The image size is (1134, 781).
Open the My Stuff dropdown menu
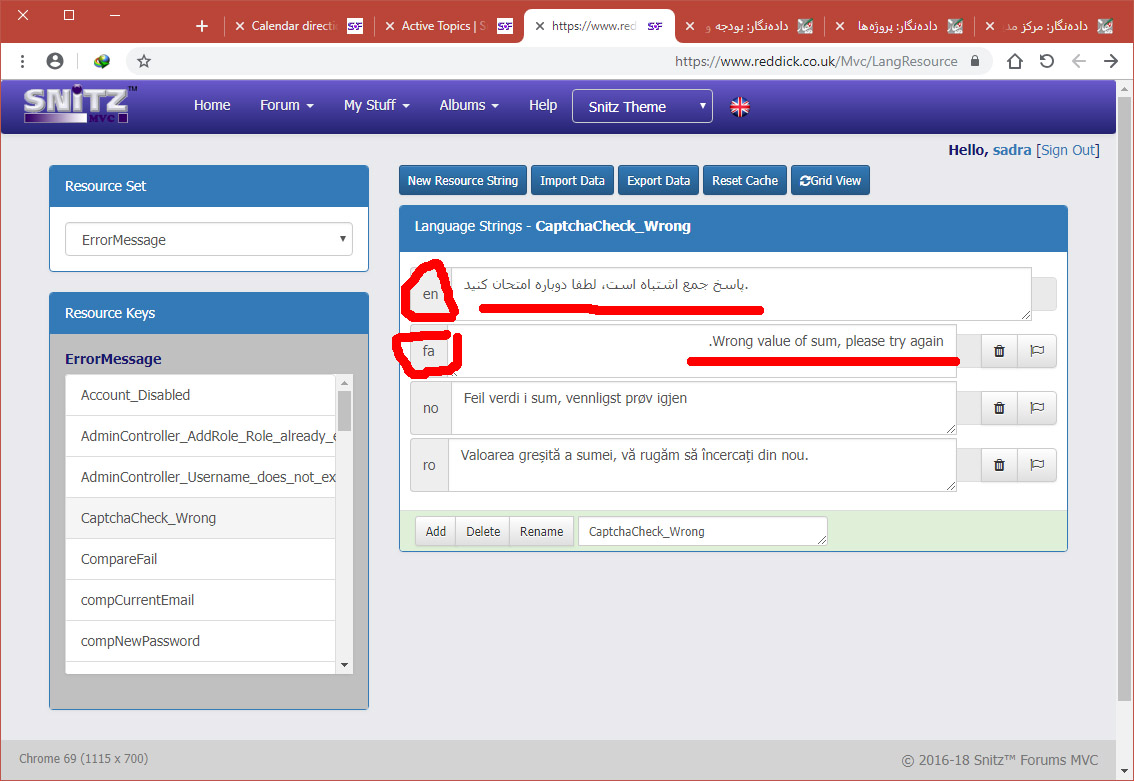coord(376,105)
